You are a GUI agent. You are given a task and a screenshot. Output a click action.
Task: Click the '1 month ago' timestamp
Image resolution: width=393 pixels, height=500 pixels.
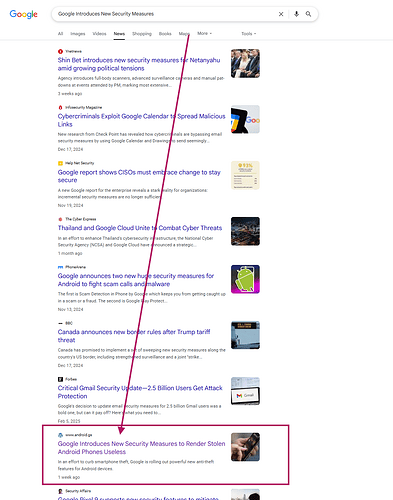point(70,253)
